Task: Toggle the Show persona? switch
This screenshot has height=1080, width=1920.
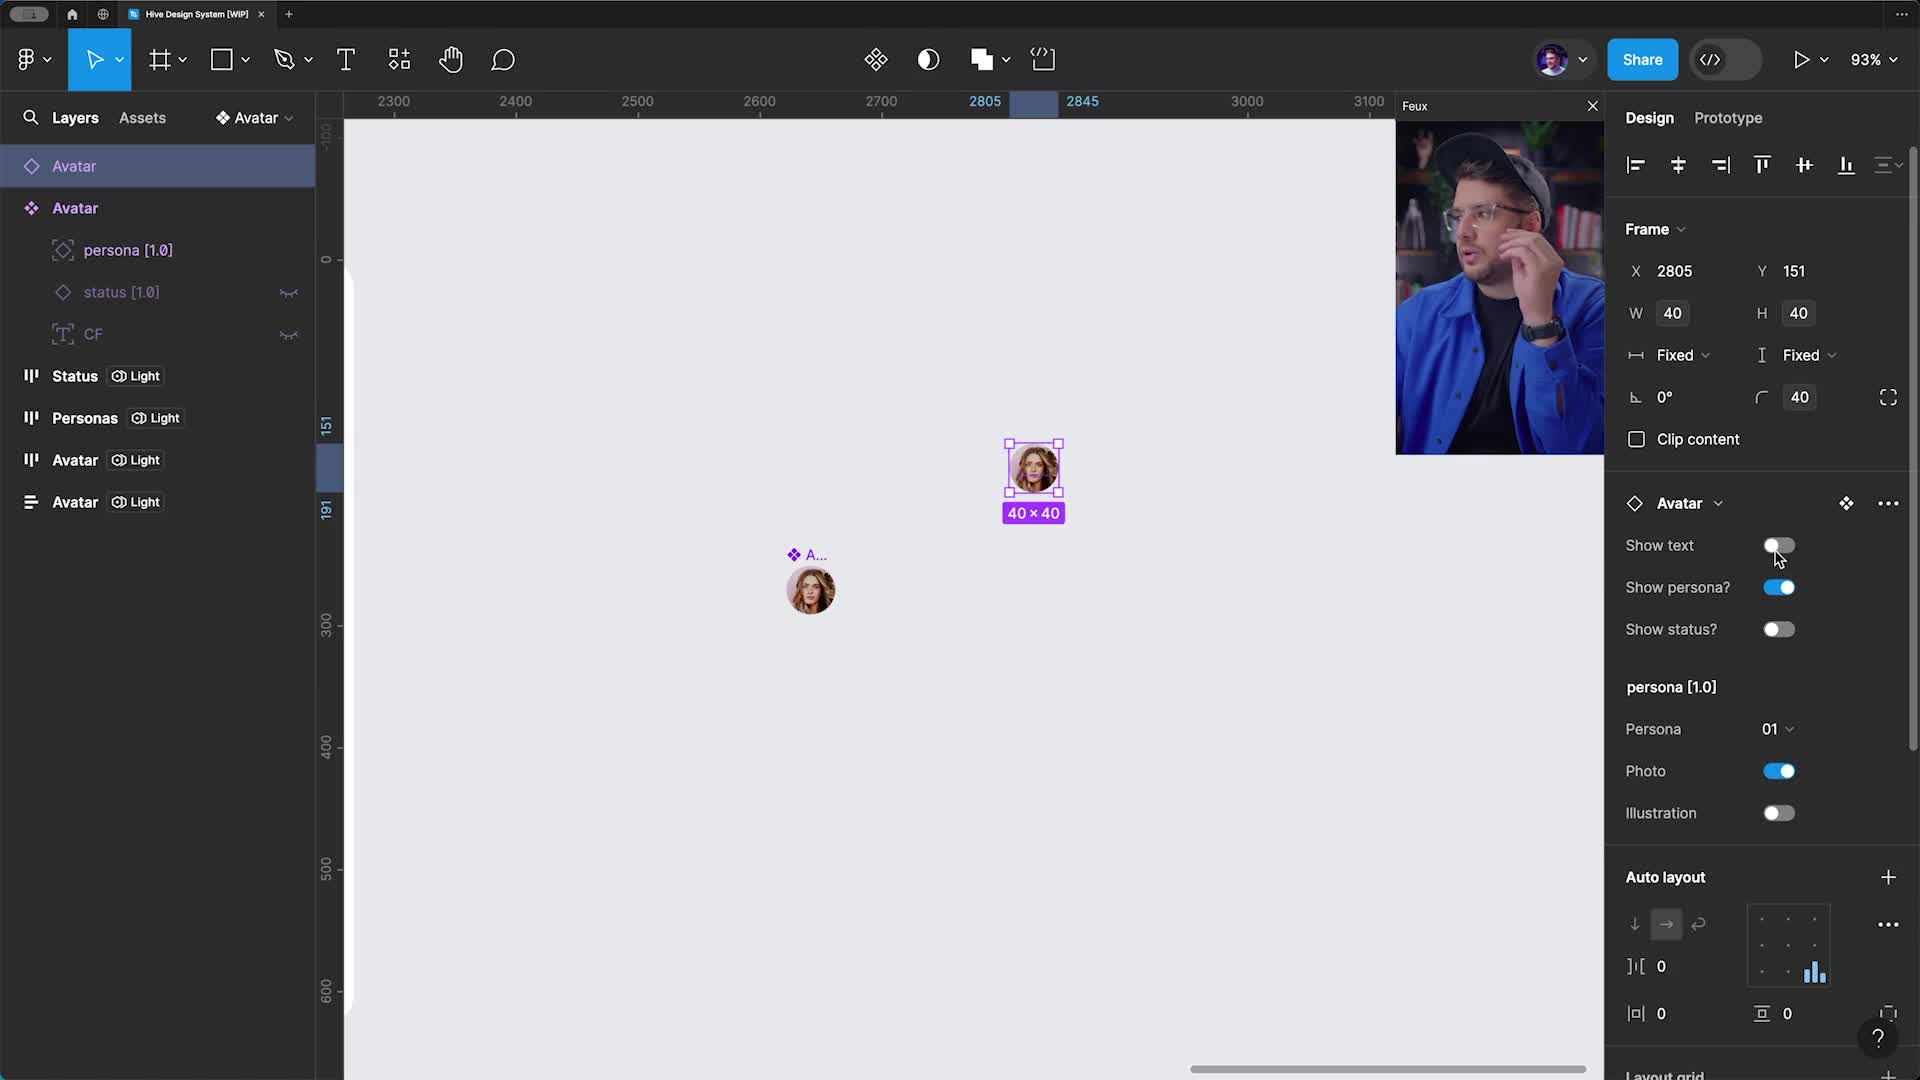Action: point(1779,587)
